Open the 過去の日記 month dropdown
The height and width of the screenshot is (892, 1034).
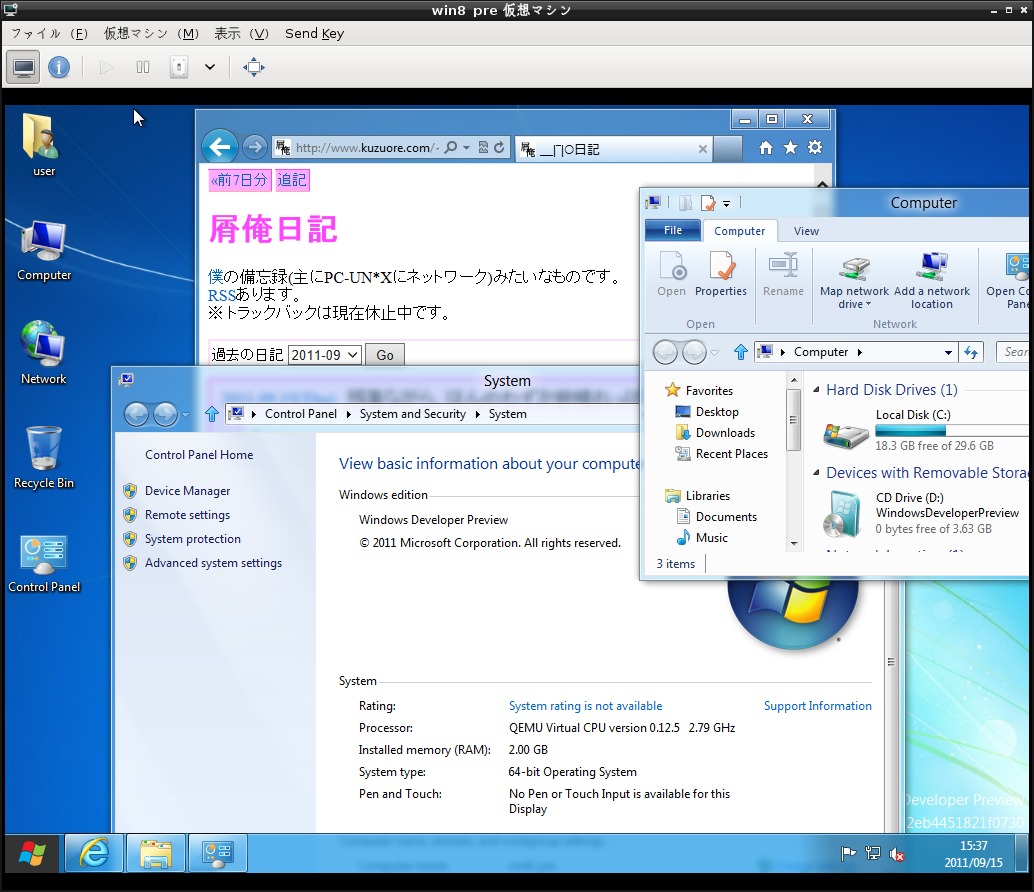pos(324,355)
